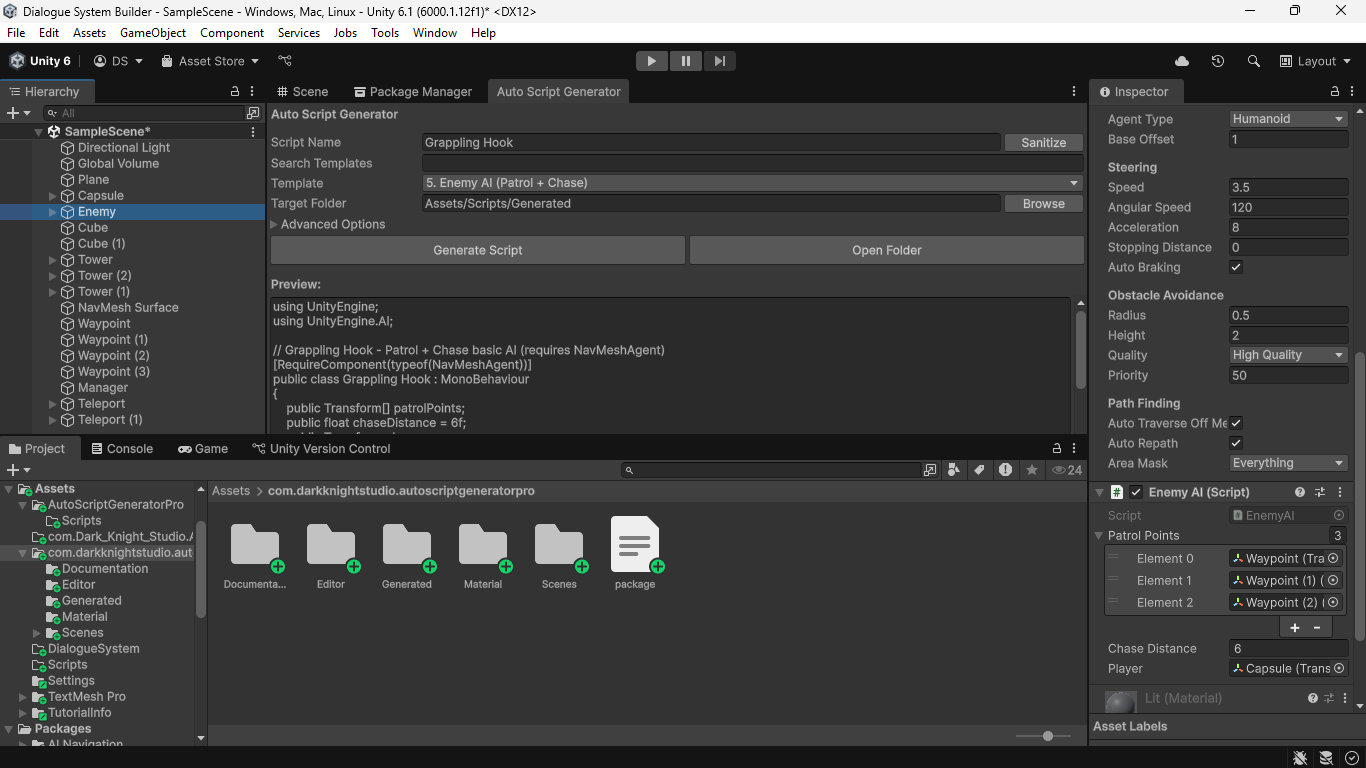Switch to the Console tab

coord(122,449)
